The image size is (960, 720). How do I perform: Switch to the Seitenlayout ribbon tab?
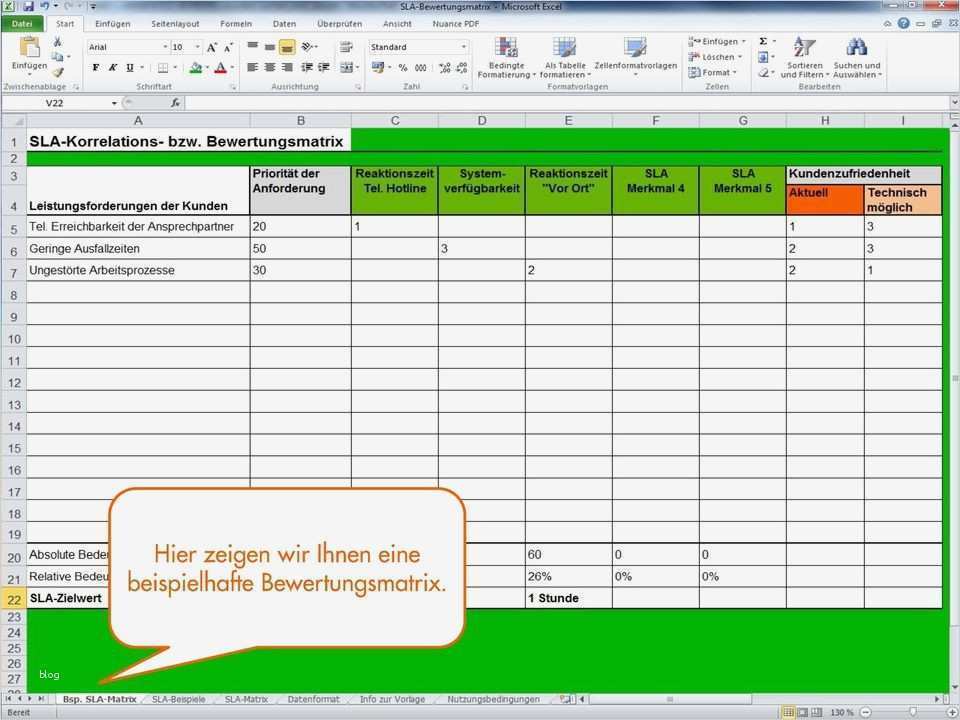click(175, 24)
